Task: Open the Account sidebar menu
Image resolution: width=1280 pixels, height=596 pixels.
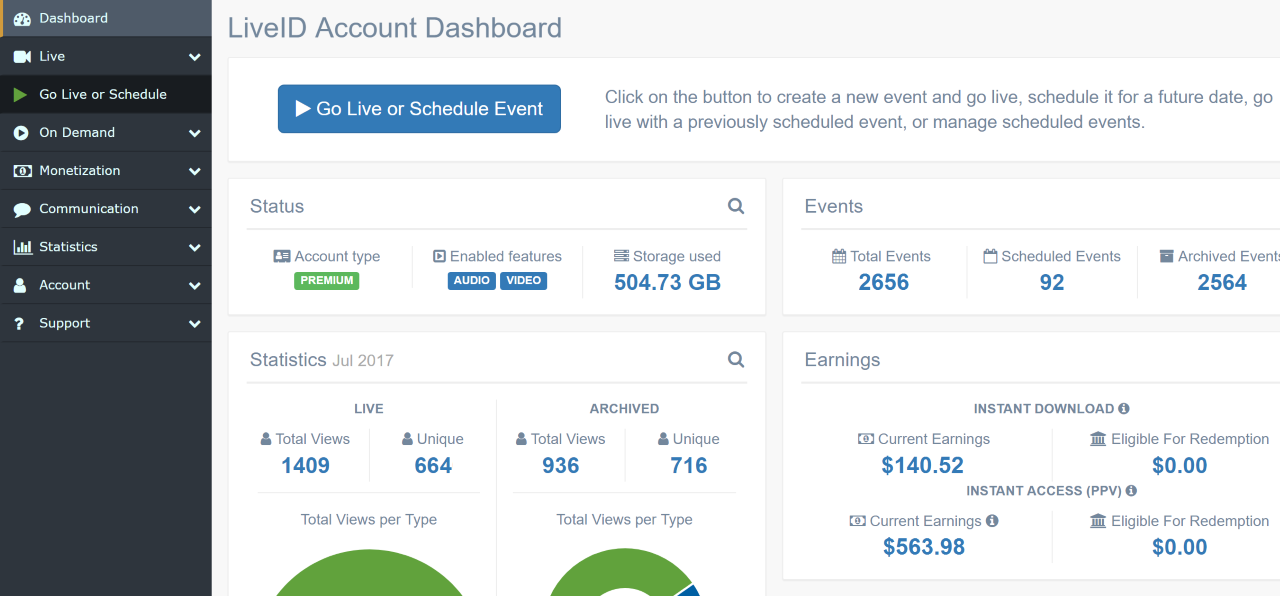Action: [x=64, y=285]
